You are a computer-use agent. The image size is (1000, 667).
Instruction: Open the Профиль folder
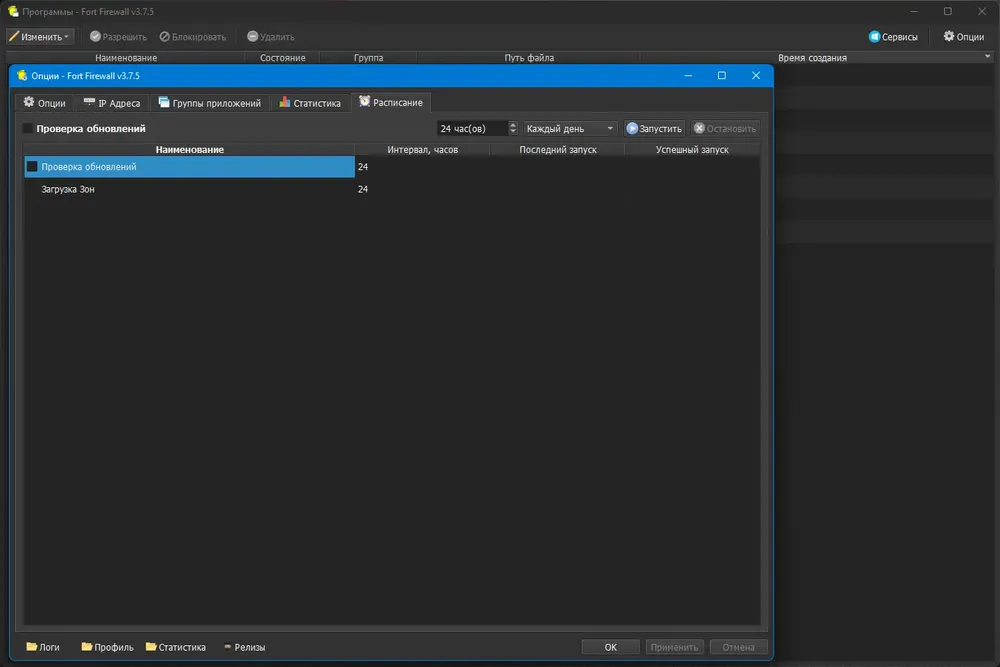tap(107, 647)
